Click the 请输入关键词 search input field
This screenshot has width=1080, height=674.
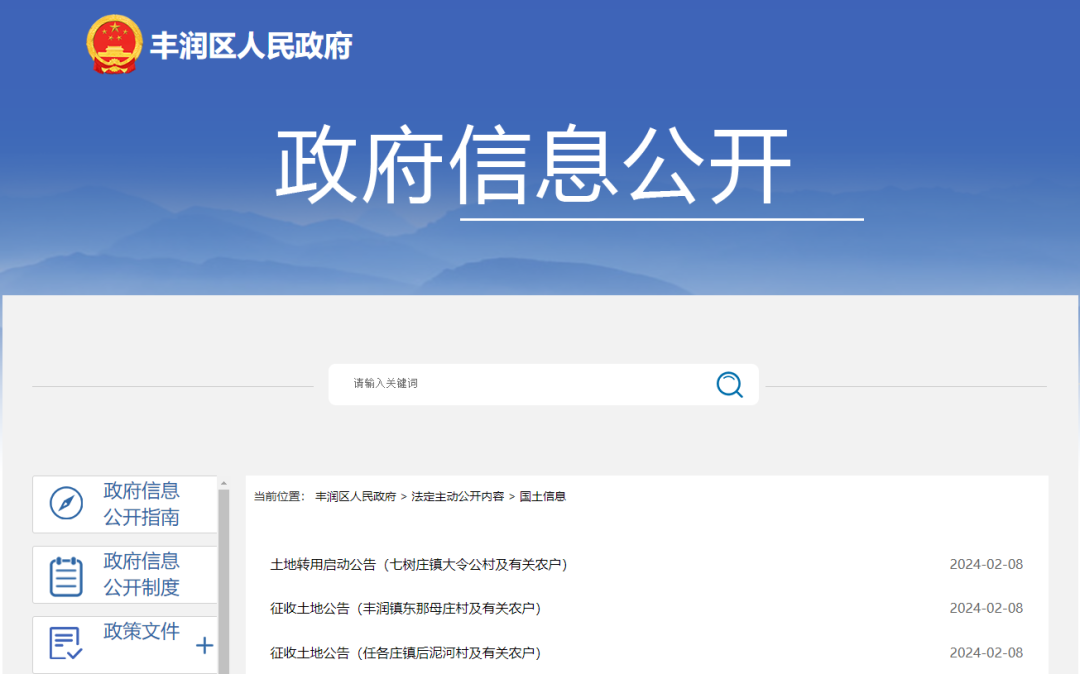pyautogui.click(x=520, y=384)
